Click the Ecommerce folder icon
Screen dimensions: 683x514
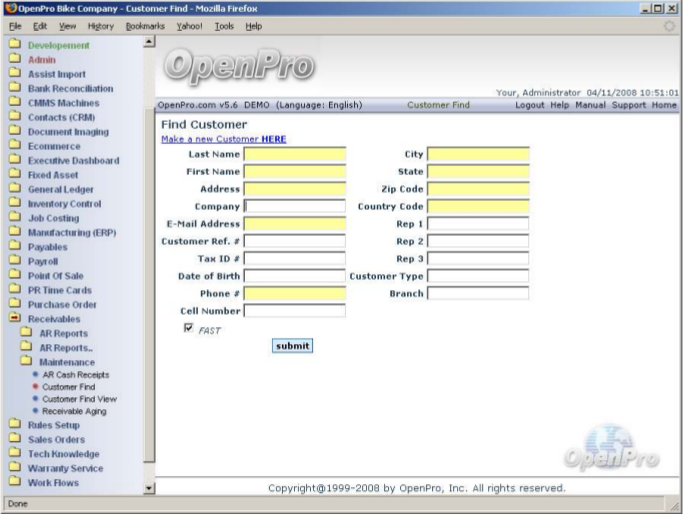15,146
